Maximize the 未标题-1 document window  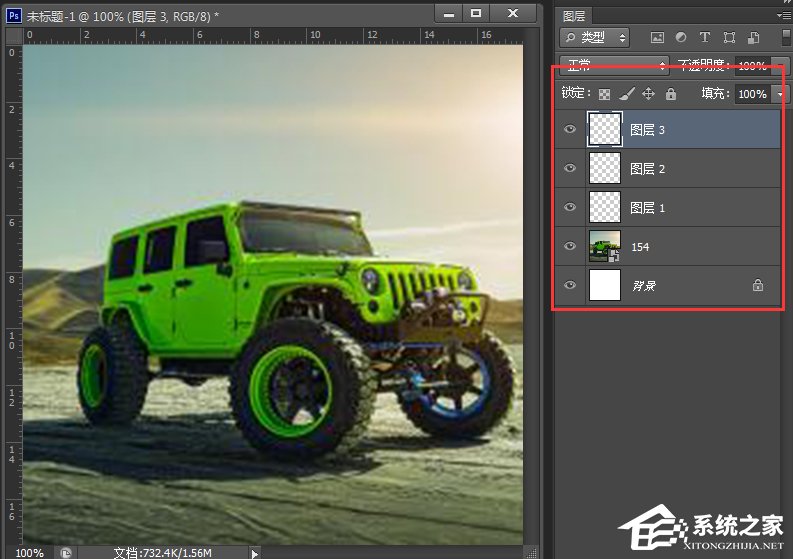coord(476,14)
